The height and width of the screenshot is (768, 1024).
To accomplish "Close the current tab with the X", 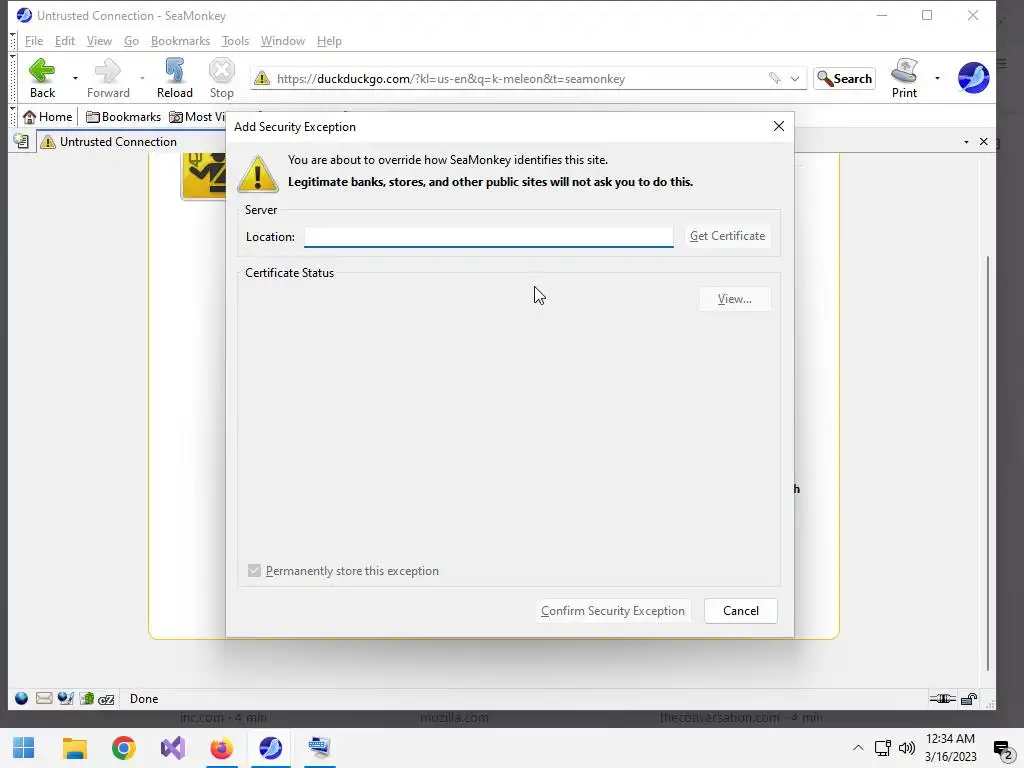I will coord(984,142).
